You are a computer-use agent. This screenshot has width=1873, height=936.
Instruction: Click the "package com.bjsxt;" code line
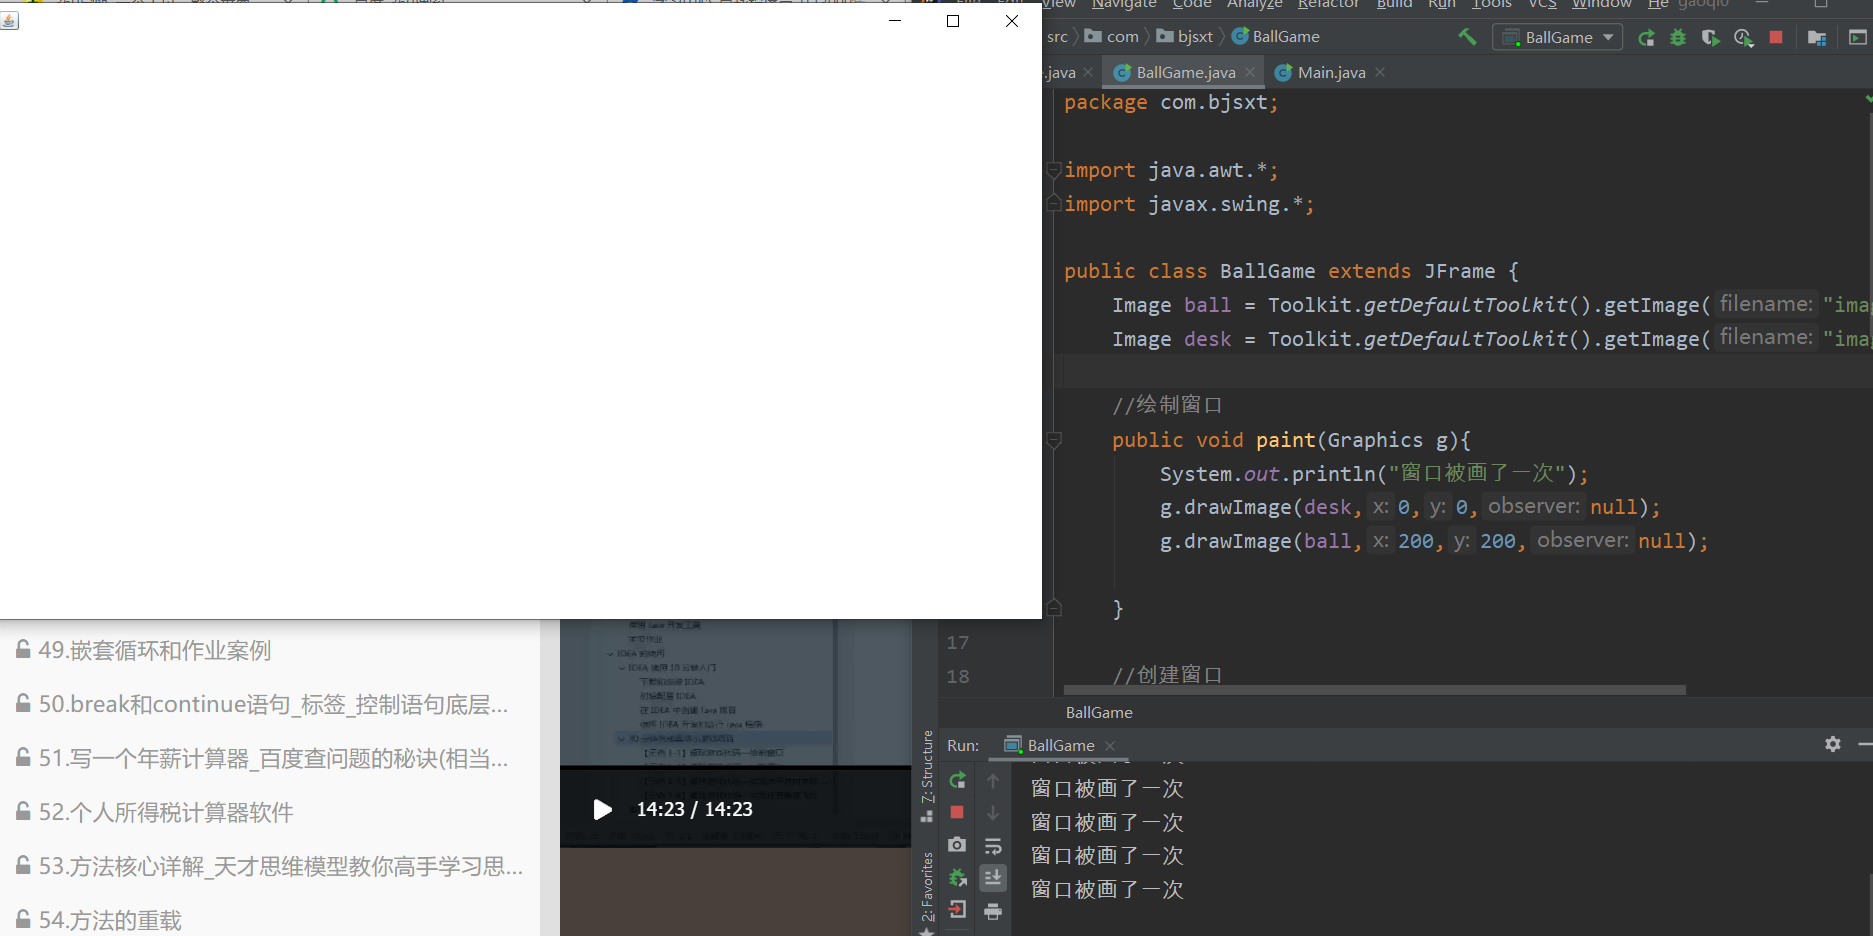point(1171,102)
